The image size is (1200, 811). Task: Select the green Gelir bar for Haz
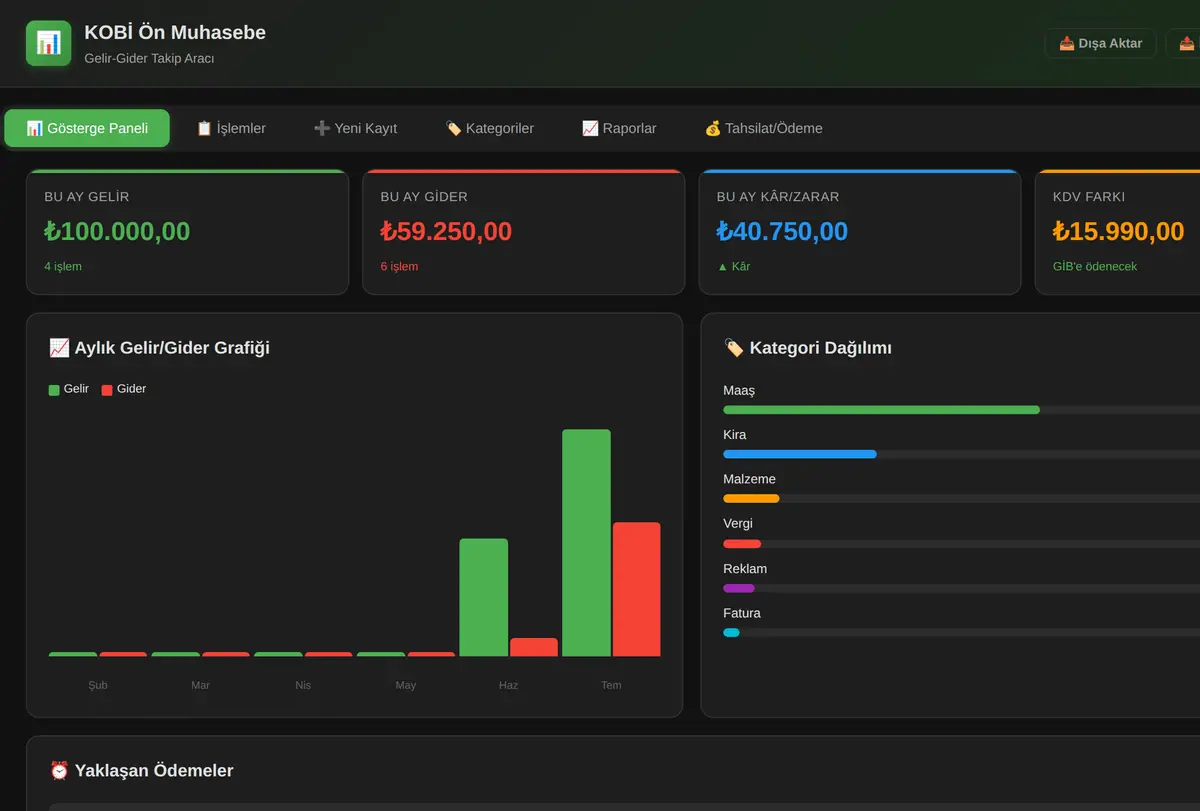point(484,598)
